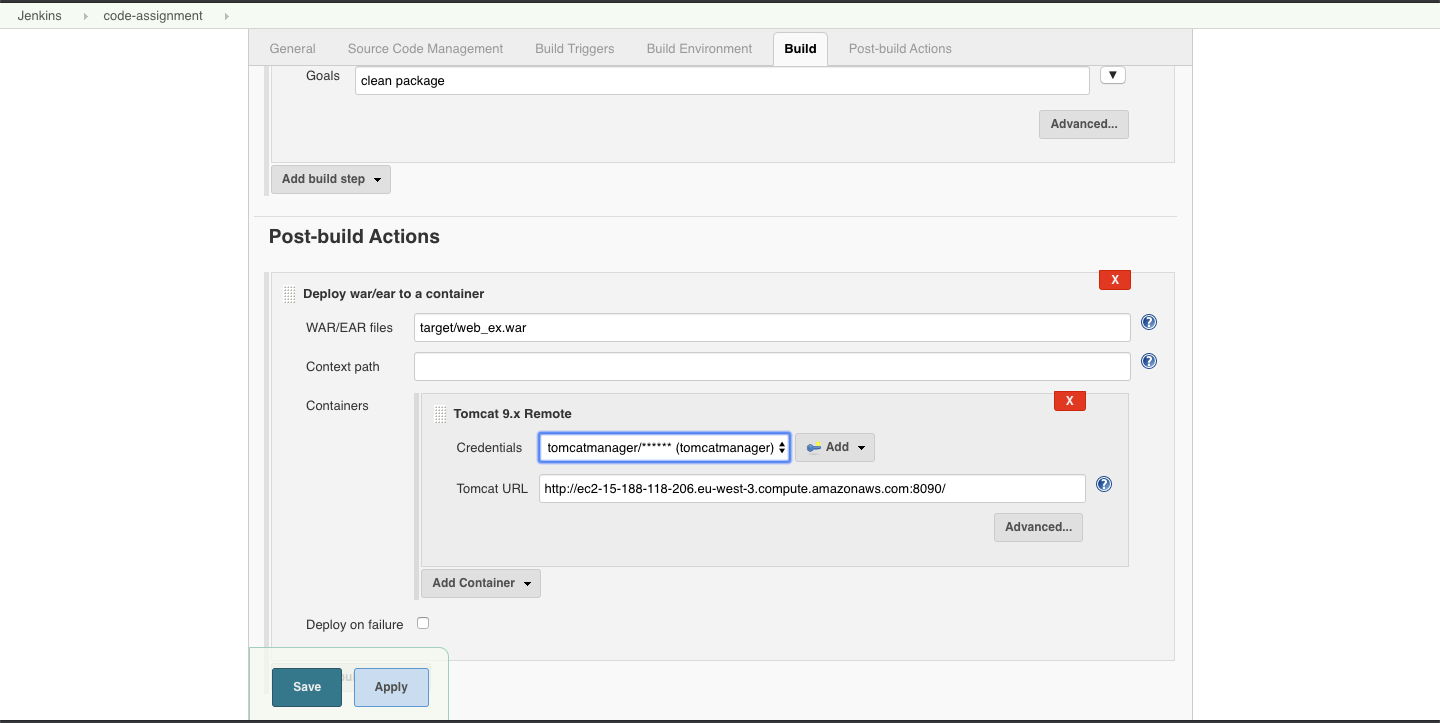This screenshot has width=1440, height=723.
Task: Open Advanced options for the Maven goals
Action: click(x=1083, y=124)
